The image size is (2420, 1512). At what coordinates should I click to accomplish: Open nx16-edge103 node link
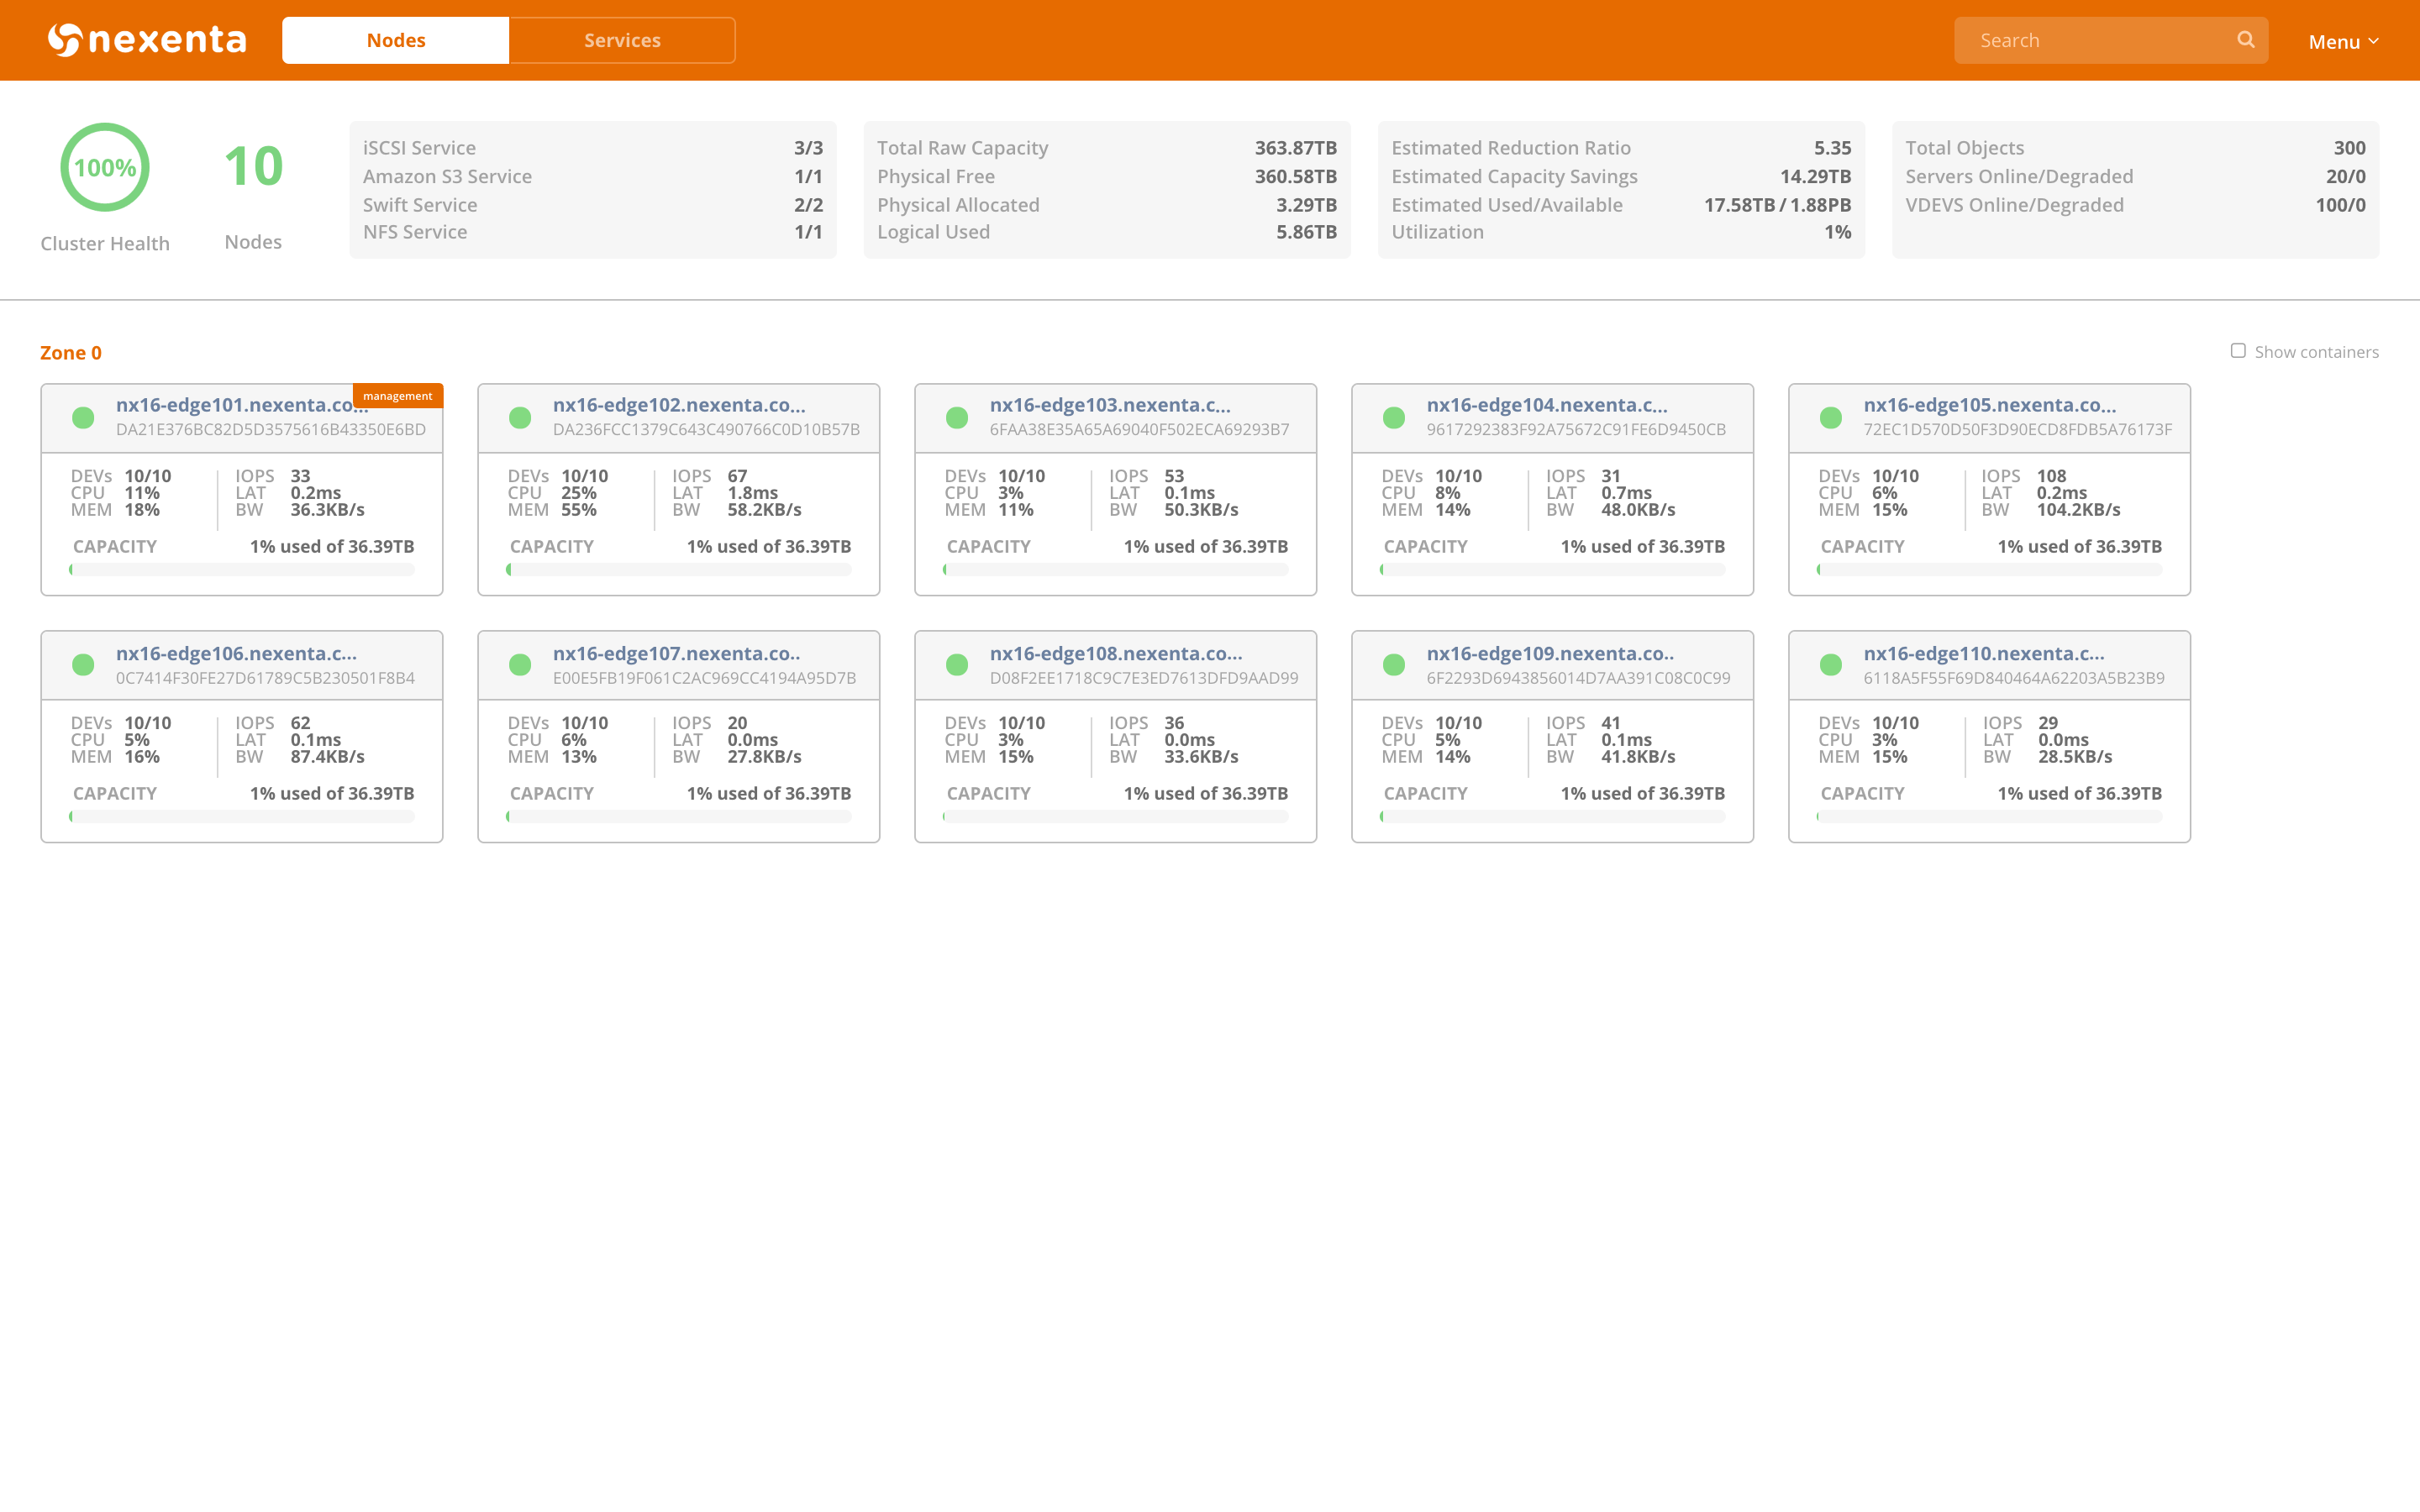(x=1110, y=405)
